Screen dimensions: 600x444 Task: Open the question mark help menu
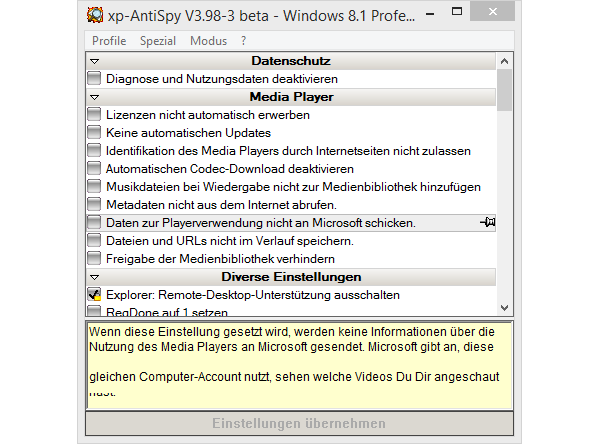243,41
